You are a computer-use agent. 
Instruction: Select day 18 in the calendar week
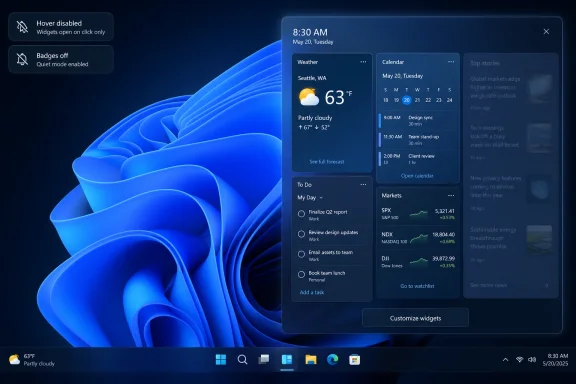click(x=385, y=100)
